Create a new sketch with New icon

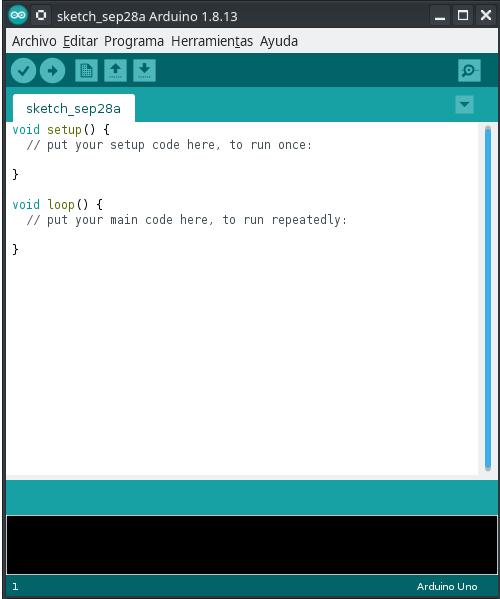(86, 71)
